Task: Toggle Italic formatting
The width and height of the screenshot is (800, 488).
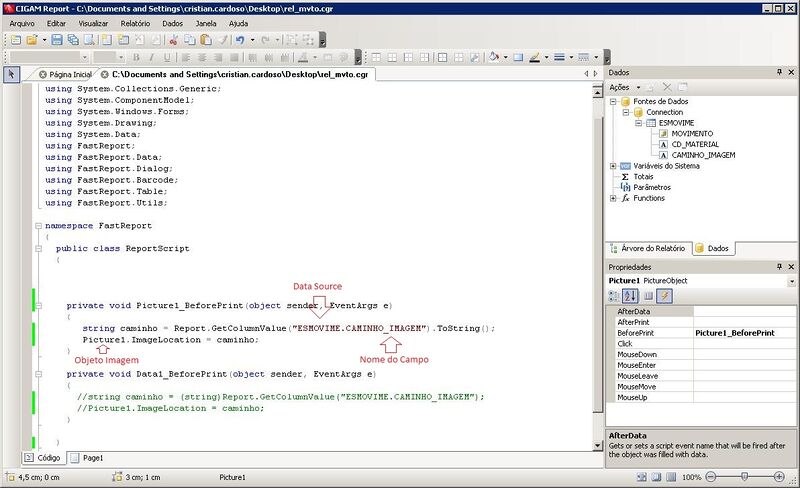Action: 152,57
